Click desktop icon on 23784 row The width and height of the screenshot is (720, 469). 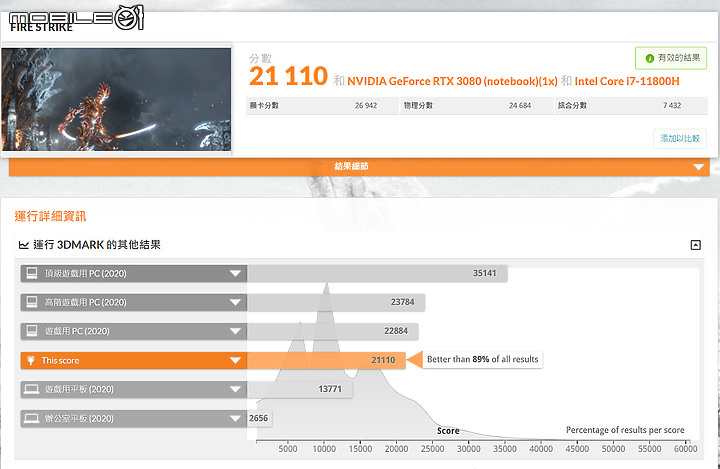click(x=32, y=302)
